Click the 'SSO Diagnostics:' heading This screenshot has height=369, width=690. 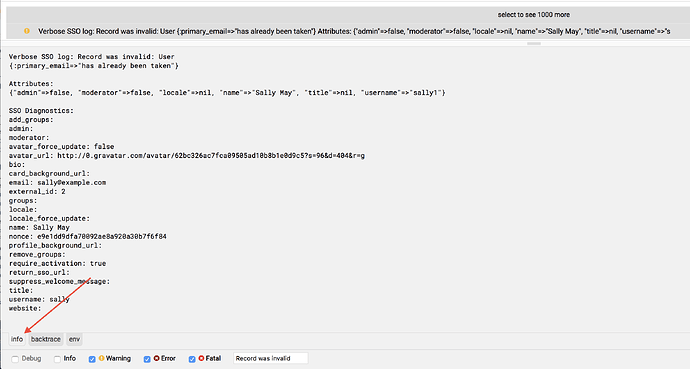pos(41,110)
